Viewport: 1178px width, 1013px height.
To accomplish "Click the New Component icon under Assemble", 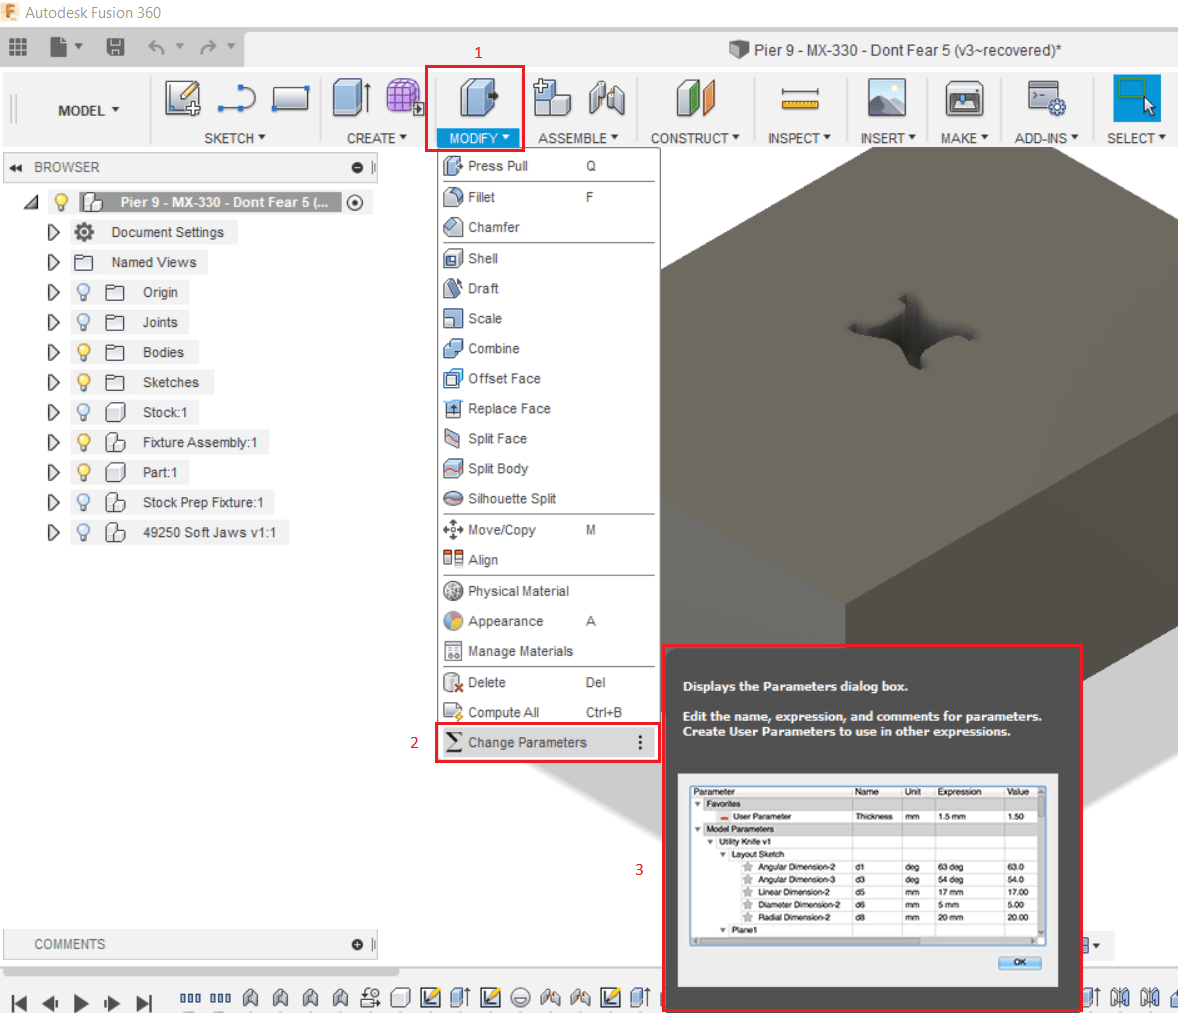I will [x=553, y=98].
